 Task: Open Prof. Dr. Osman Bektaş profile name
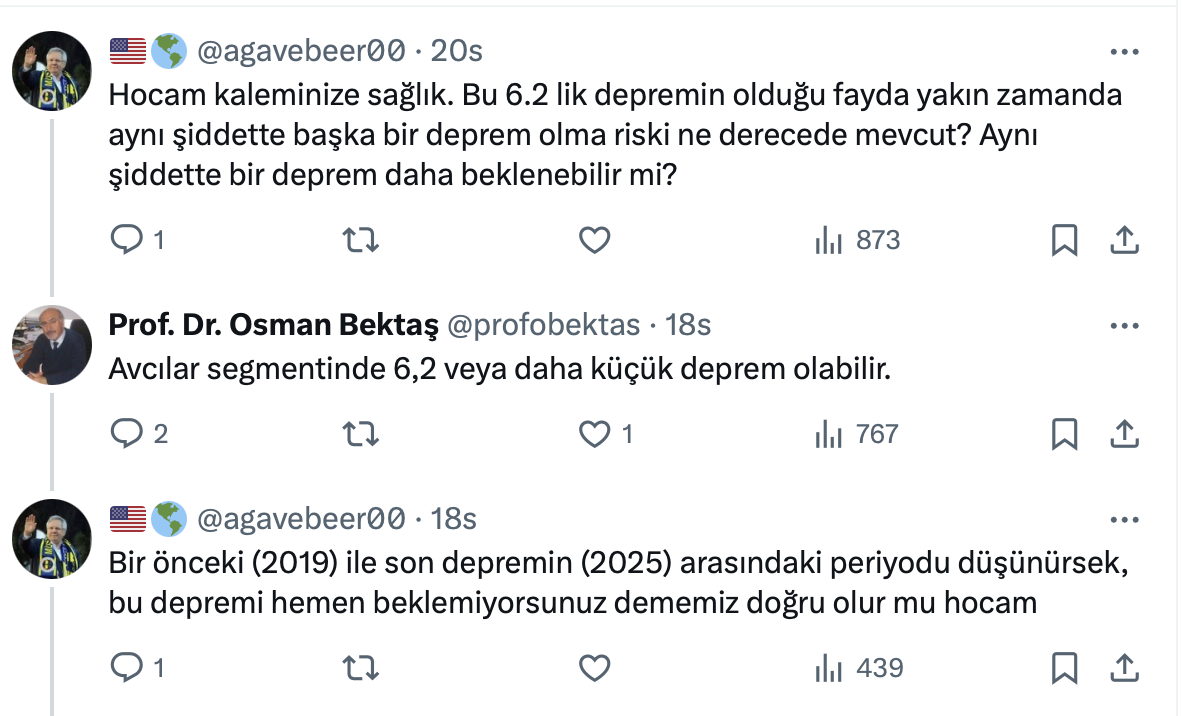tap(272, 325)
